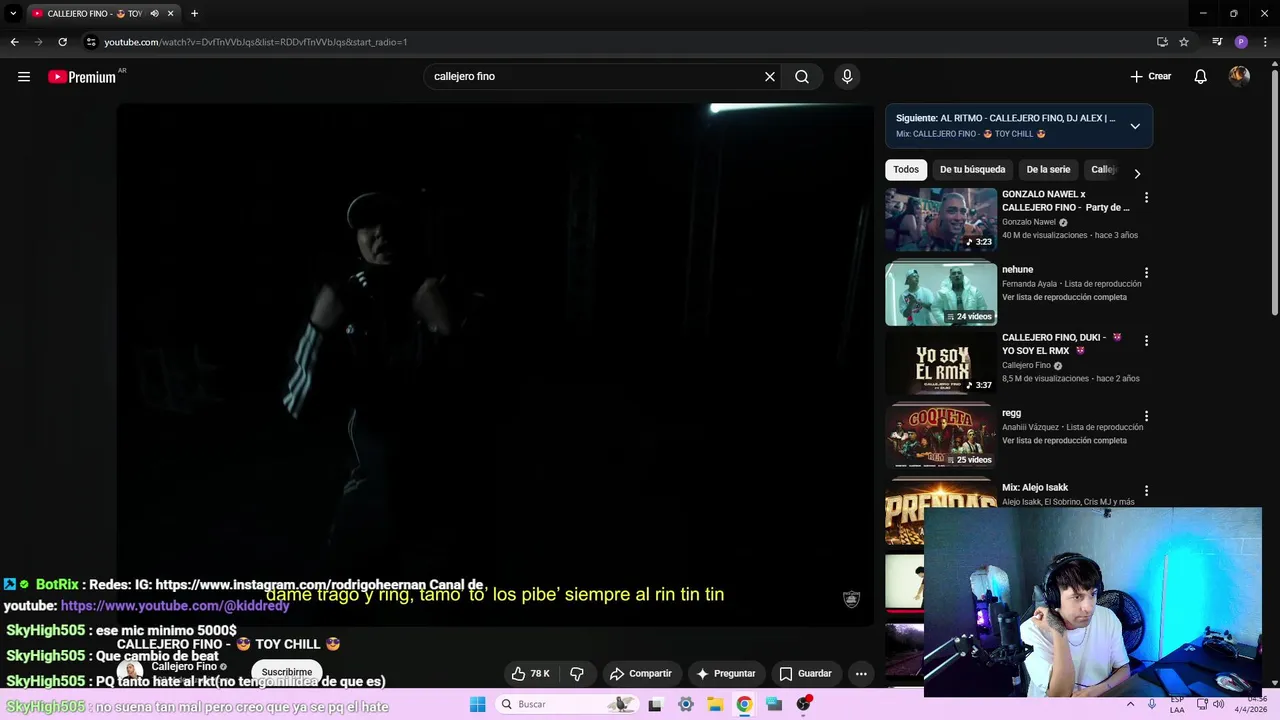Open Gonzalo Nawel Party video thumbnail
1280x720 pixels.
point(941,220)
